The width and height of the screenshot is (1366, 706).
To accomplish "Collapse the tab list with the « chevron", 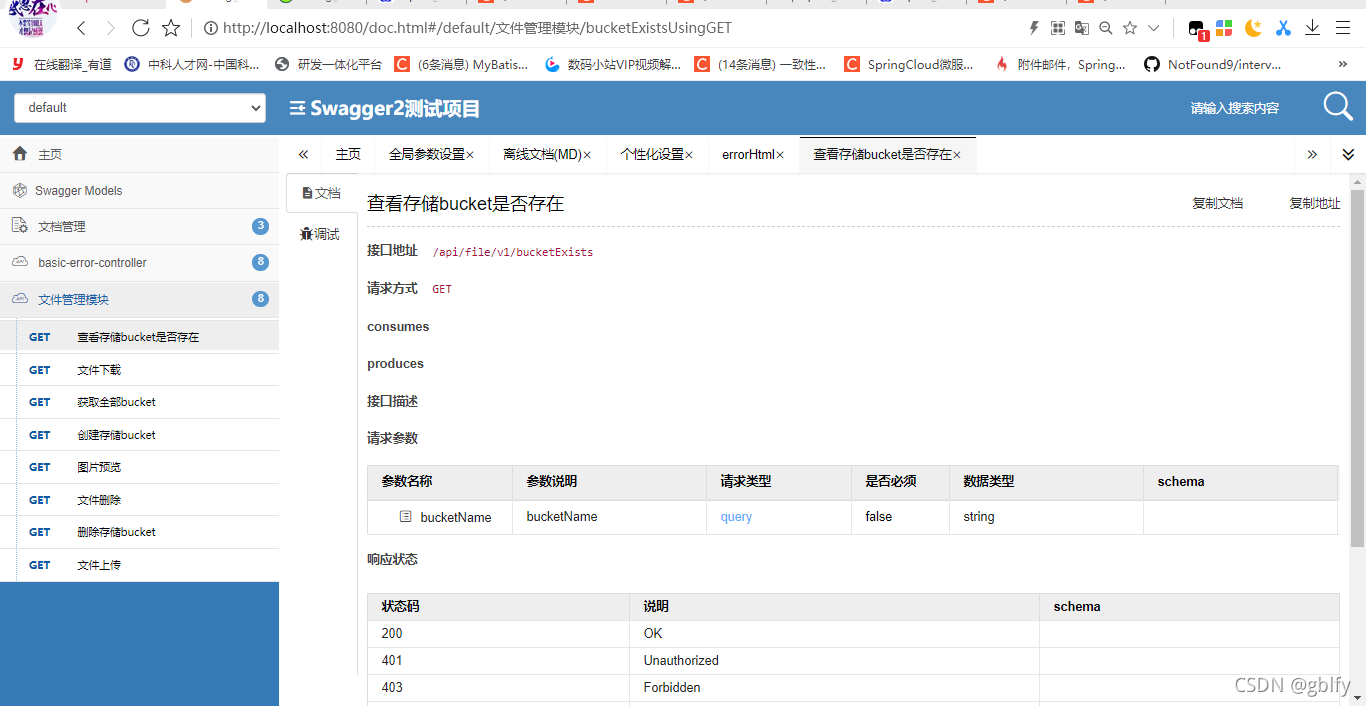I will [x=303, y=154].
